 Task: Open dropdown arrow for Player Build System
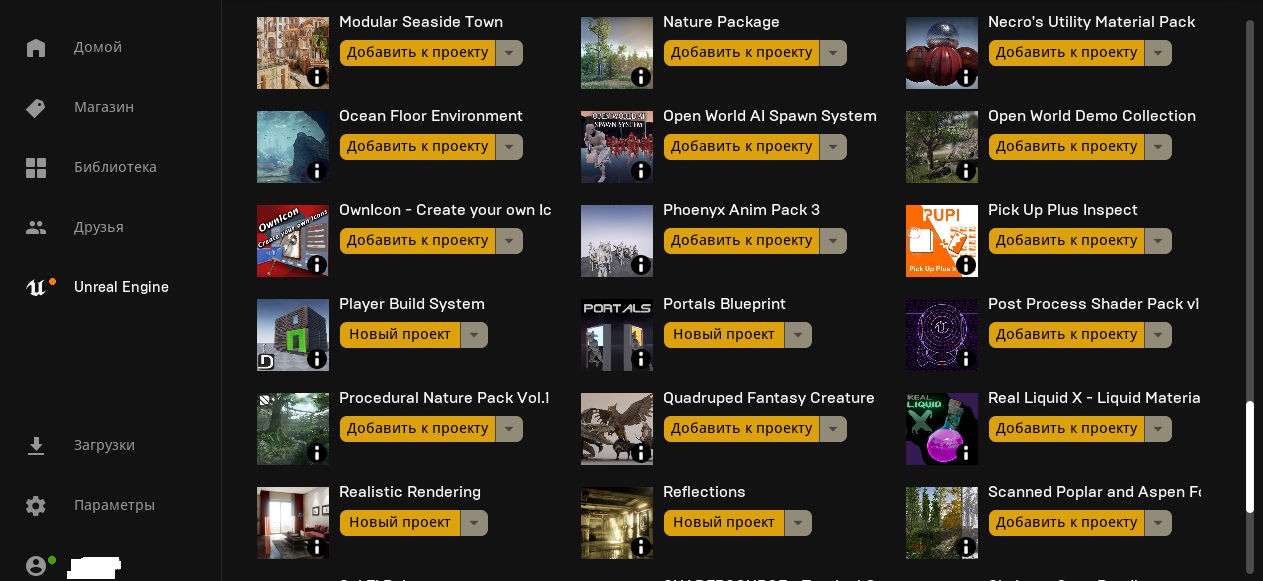click(x=474, y=334)
